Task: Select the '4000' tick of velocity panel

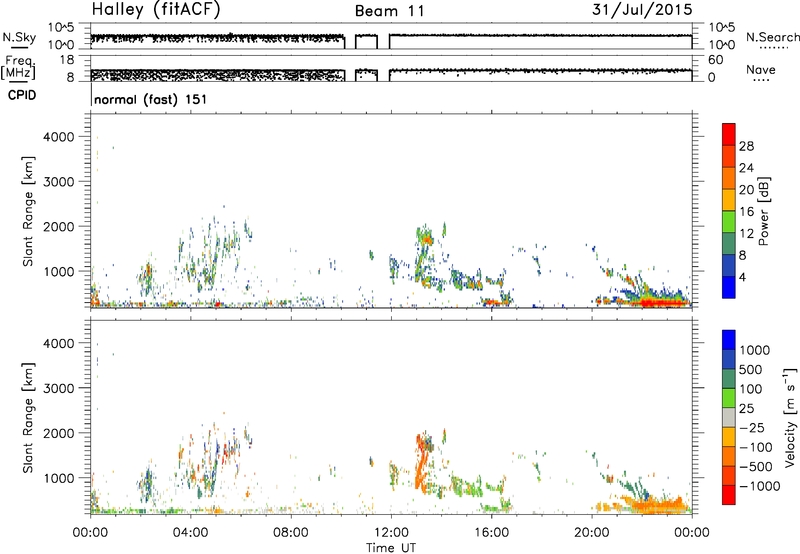Action: (59, 343)
